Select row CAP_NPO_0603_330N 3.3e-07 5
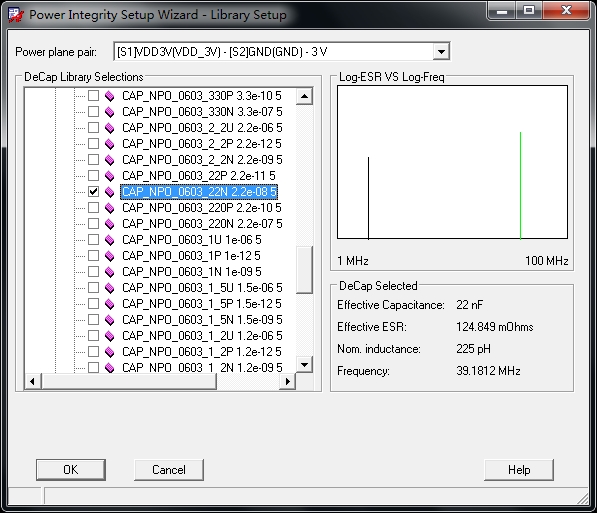Image resolution: width=597 pixels, height=513 pixels. [202, 112]
